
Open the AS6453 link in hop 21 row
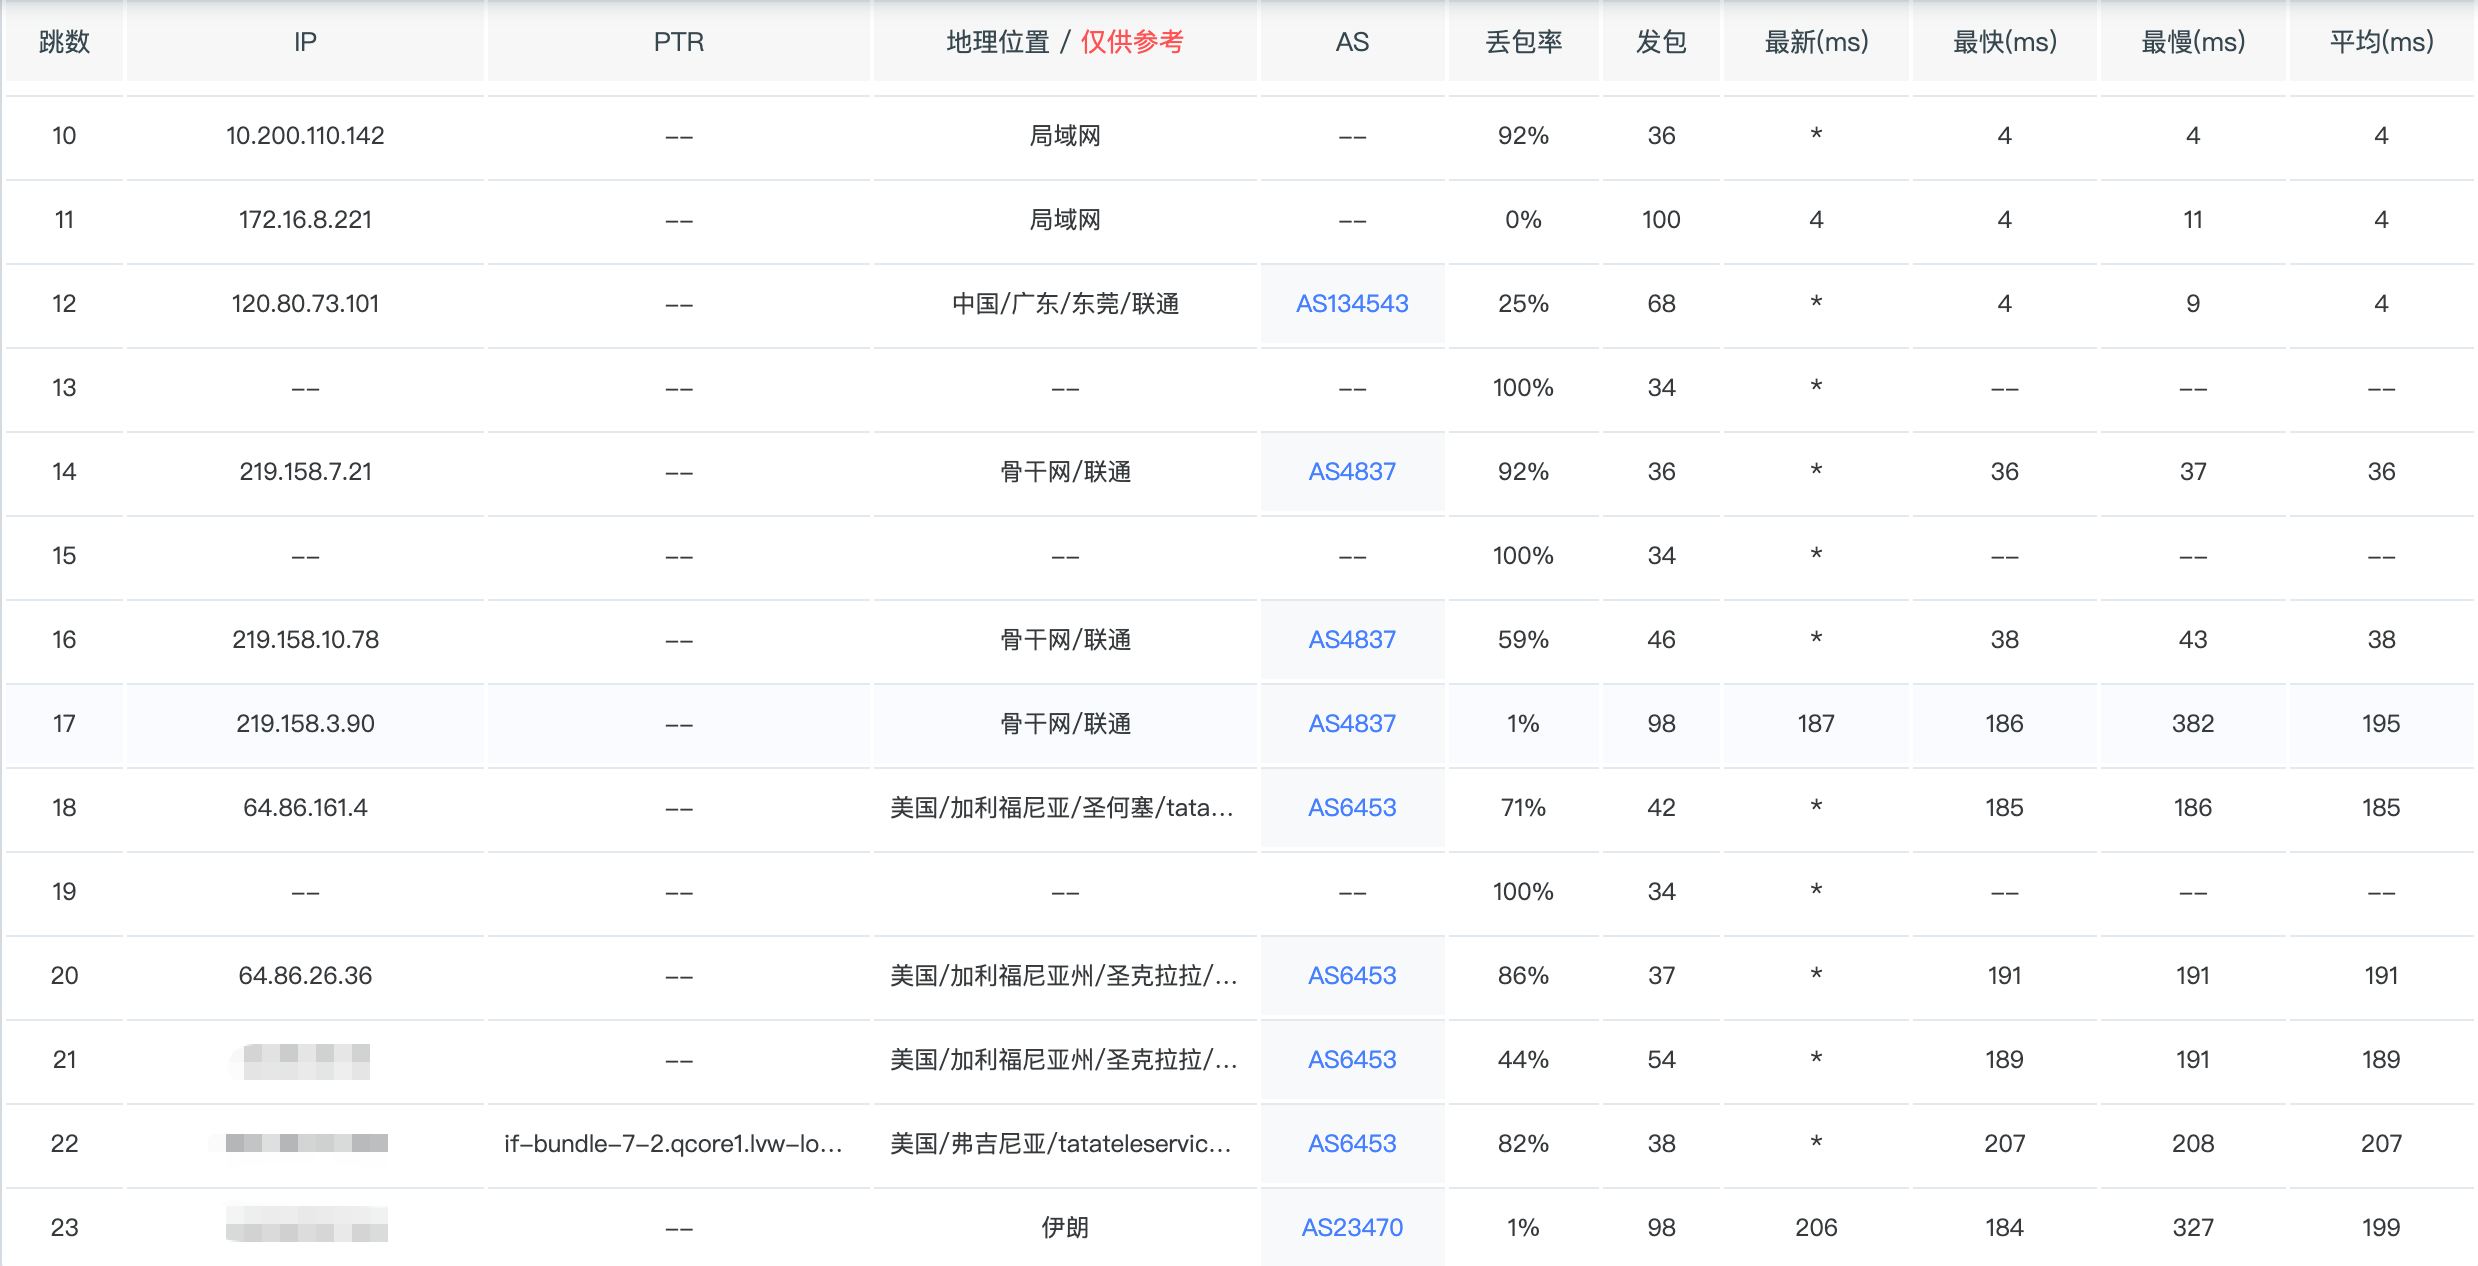tap(1351, 1059)
